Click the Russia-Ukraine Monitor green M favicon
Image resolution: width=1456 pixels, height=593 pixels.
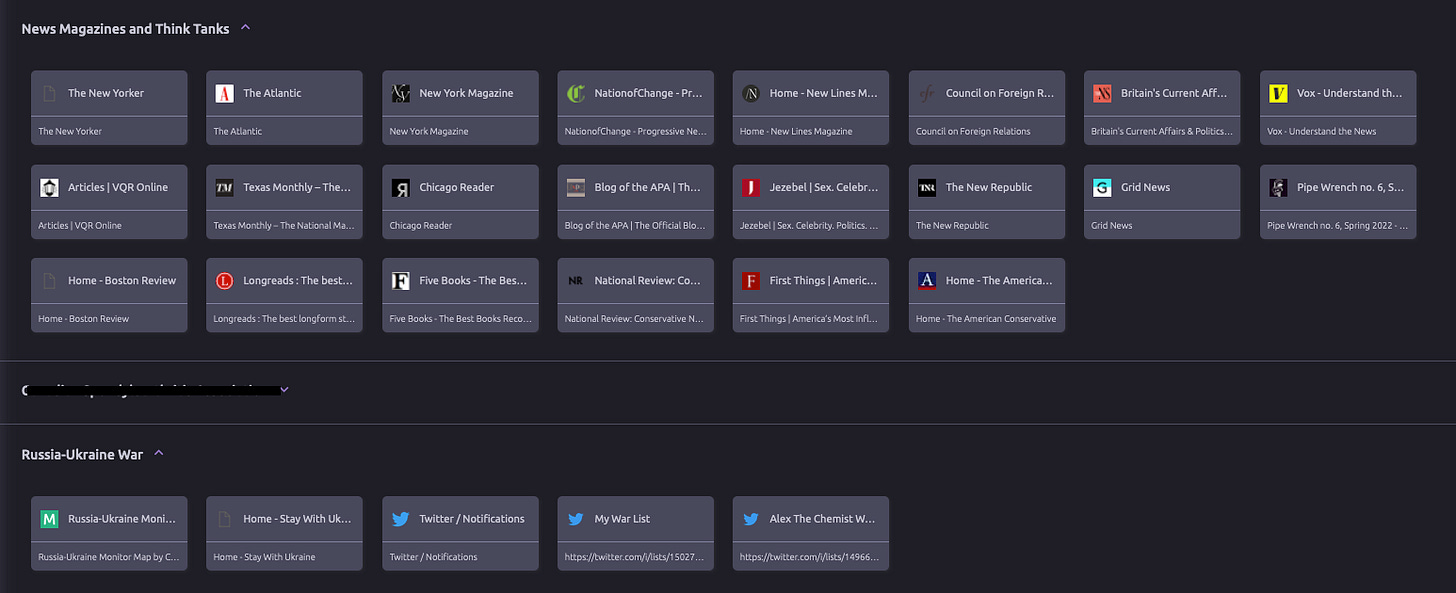point(49,519)
